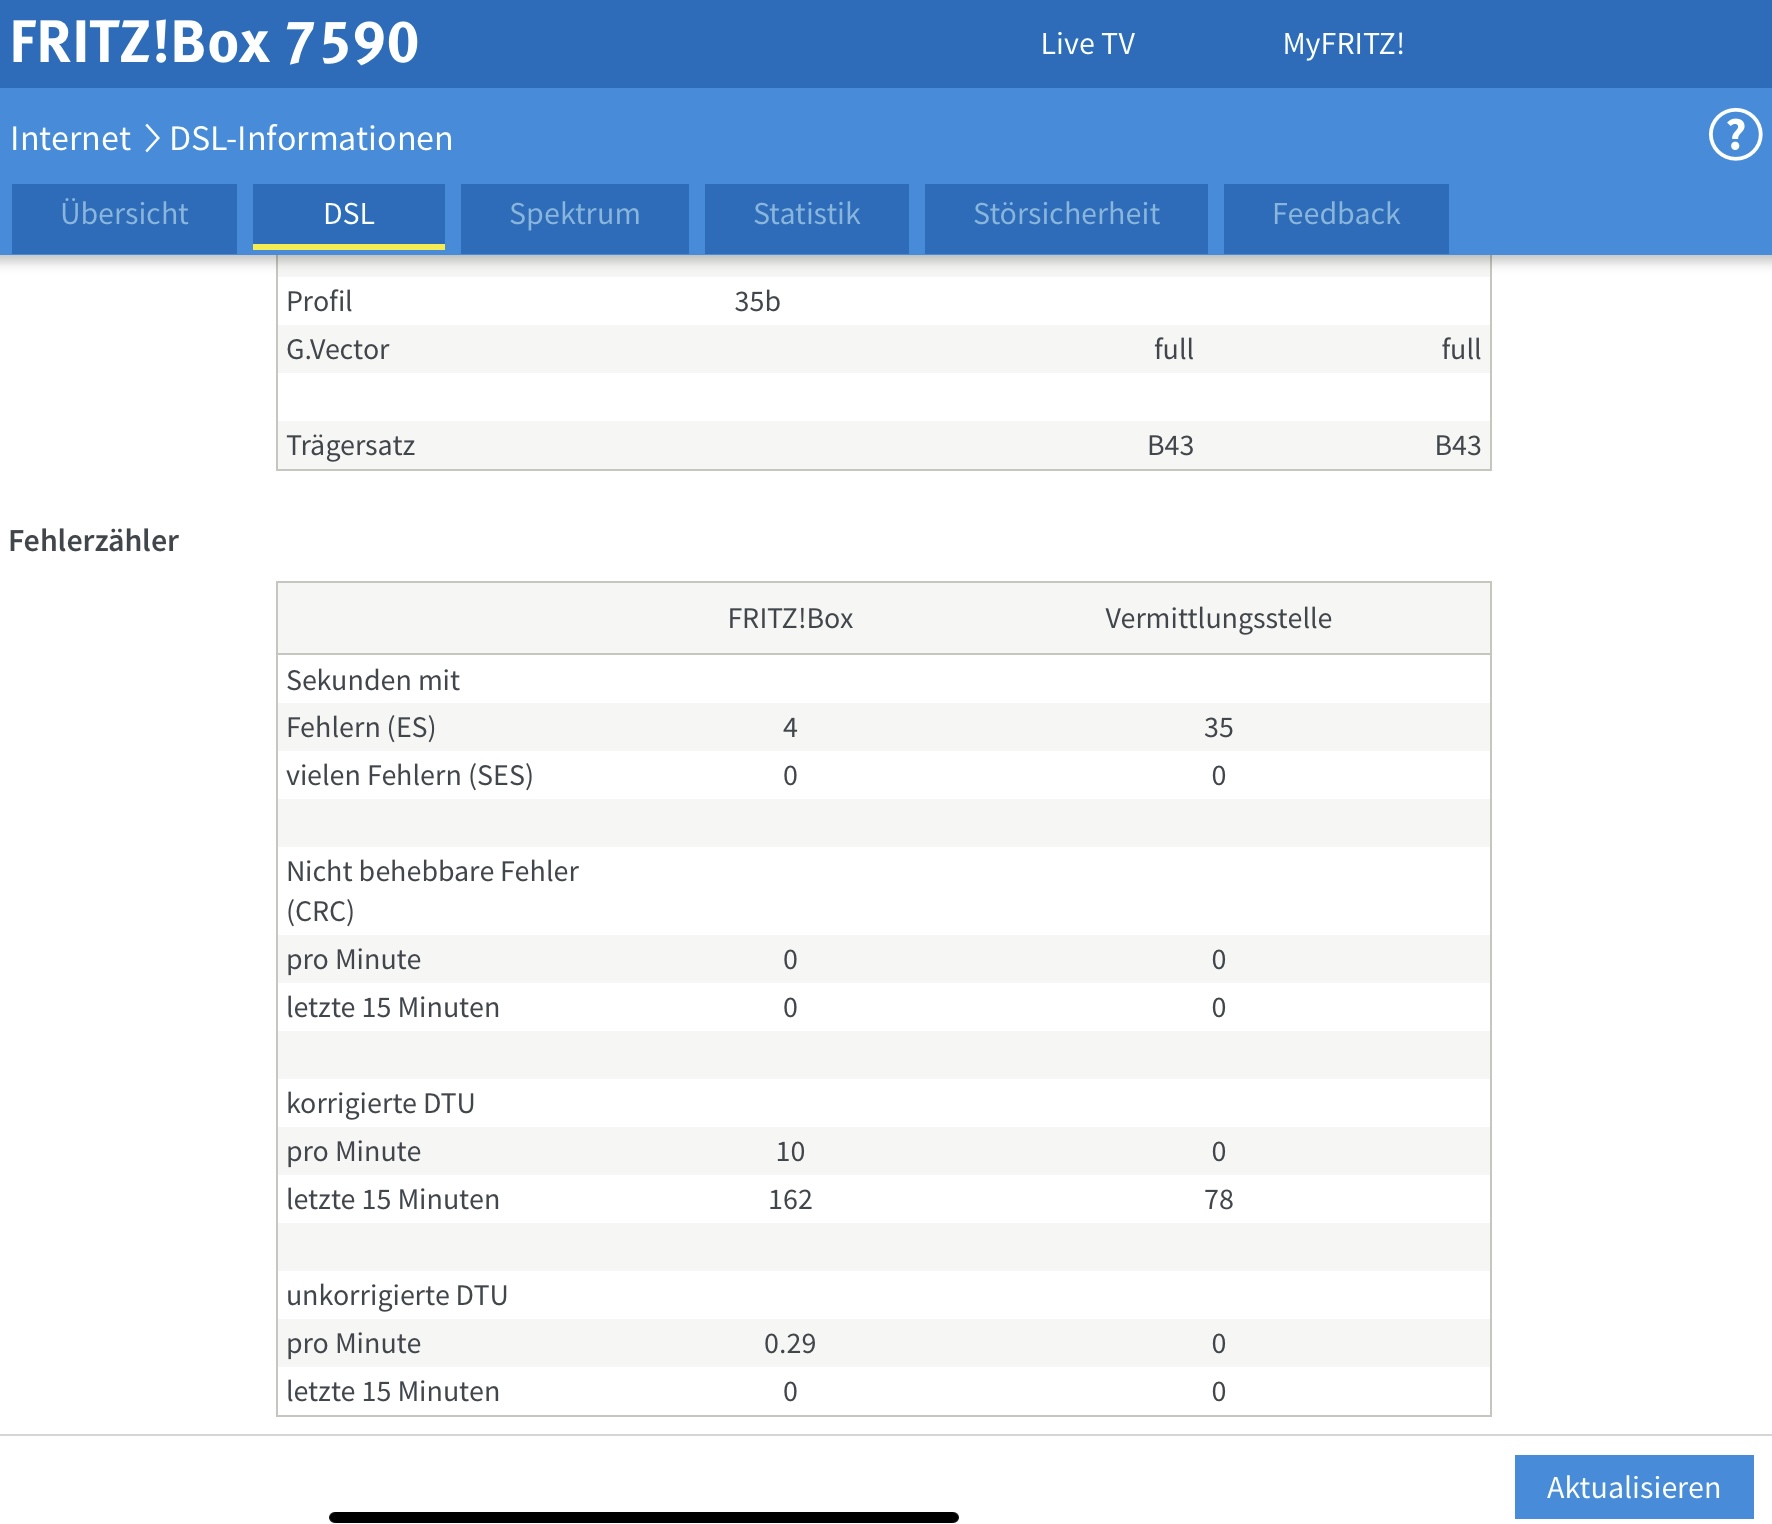
Task: Click unkorrigierte DTU value 0.29
Action: tap(790, 1343)
